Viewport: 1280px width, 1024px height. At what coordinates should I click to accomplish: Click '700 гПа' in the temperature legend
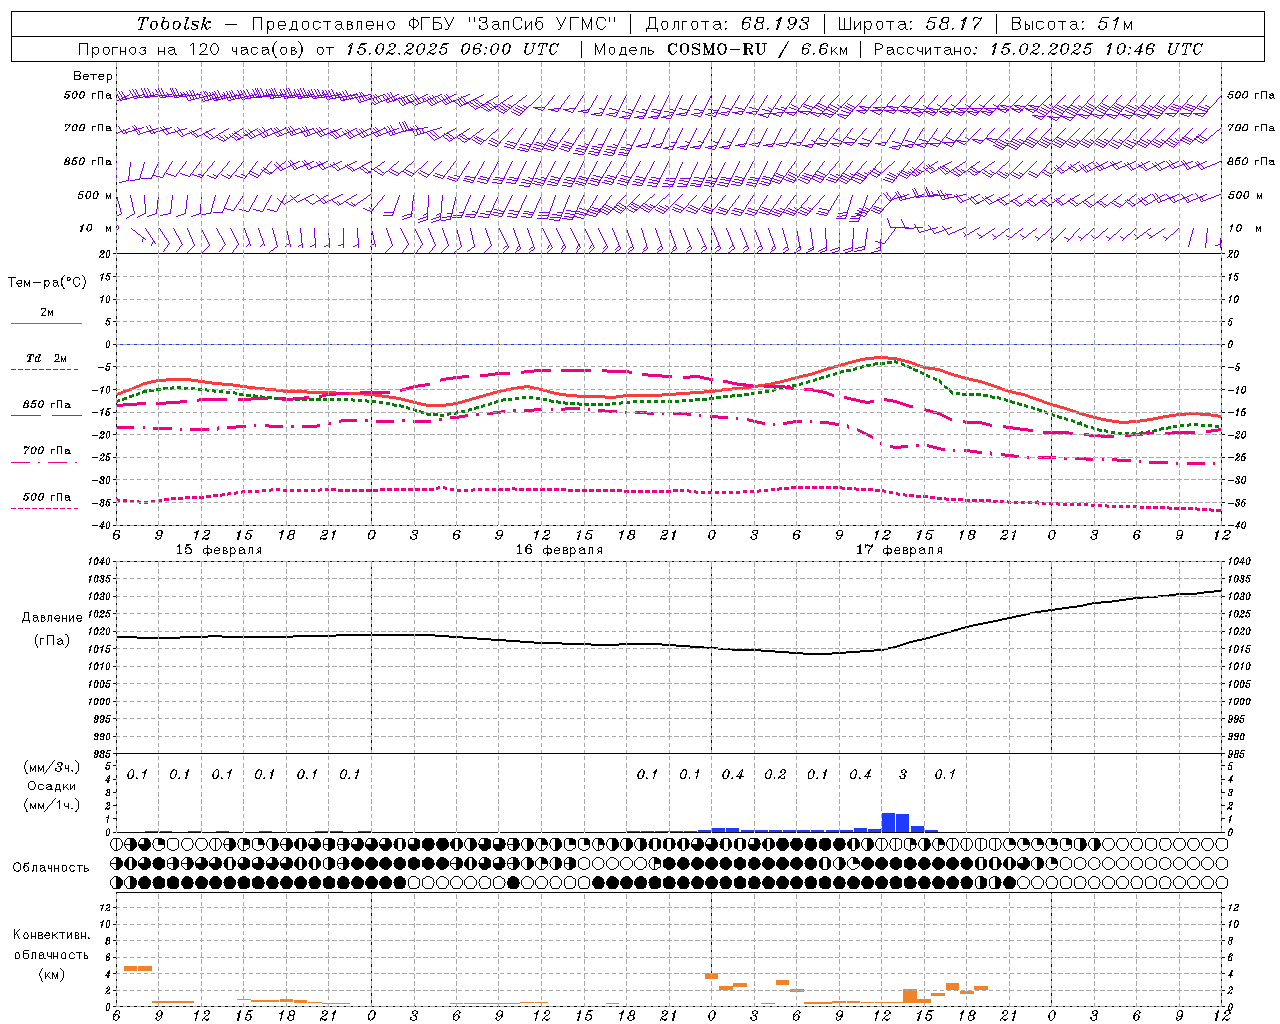47,450
